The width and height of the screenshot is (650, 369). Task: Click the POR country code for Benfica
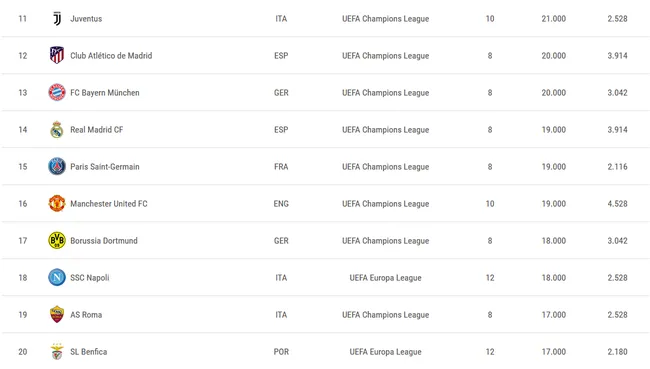click(x=281, y=352)
